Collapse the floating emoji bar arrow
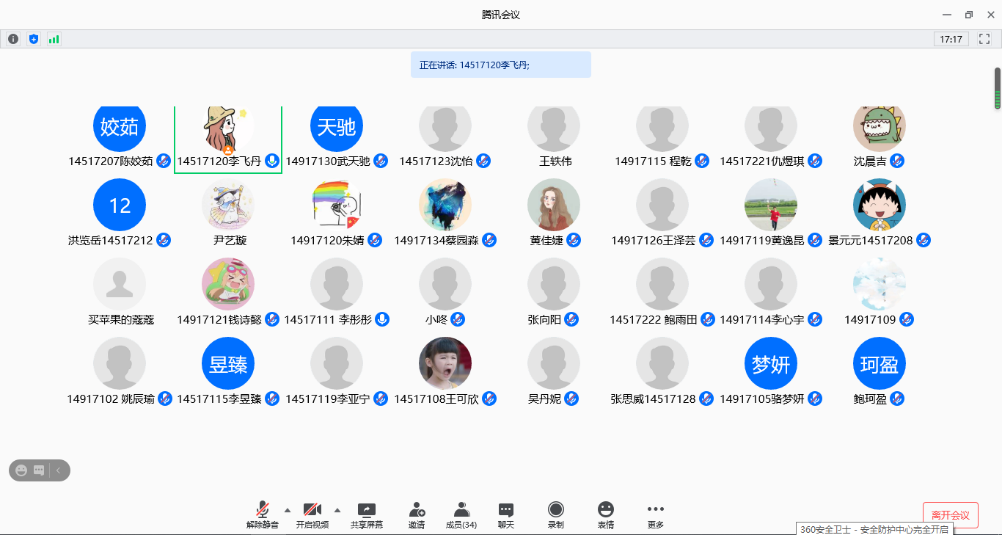 58,470
